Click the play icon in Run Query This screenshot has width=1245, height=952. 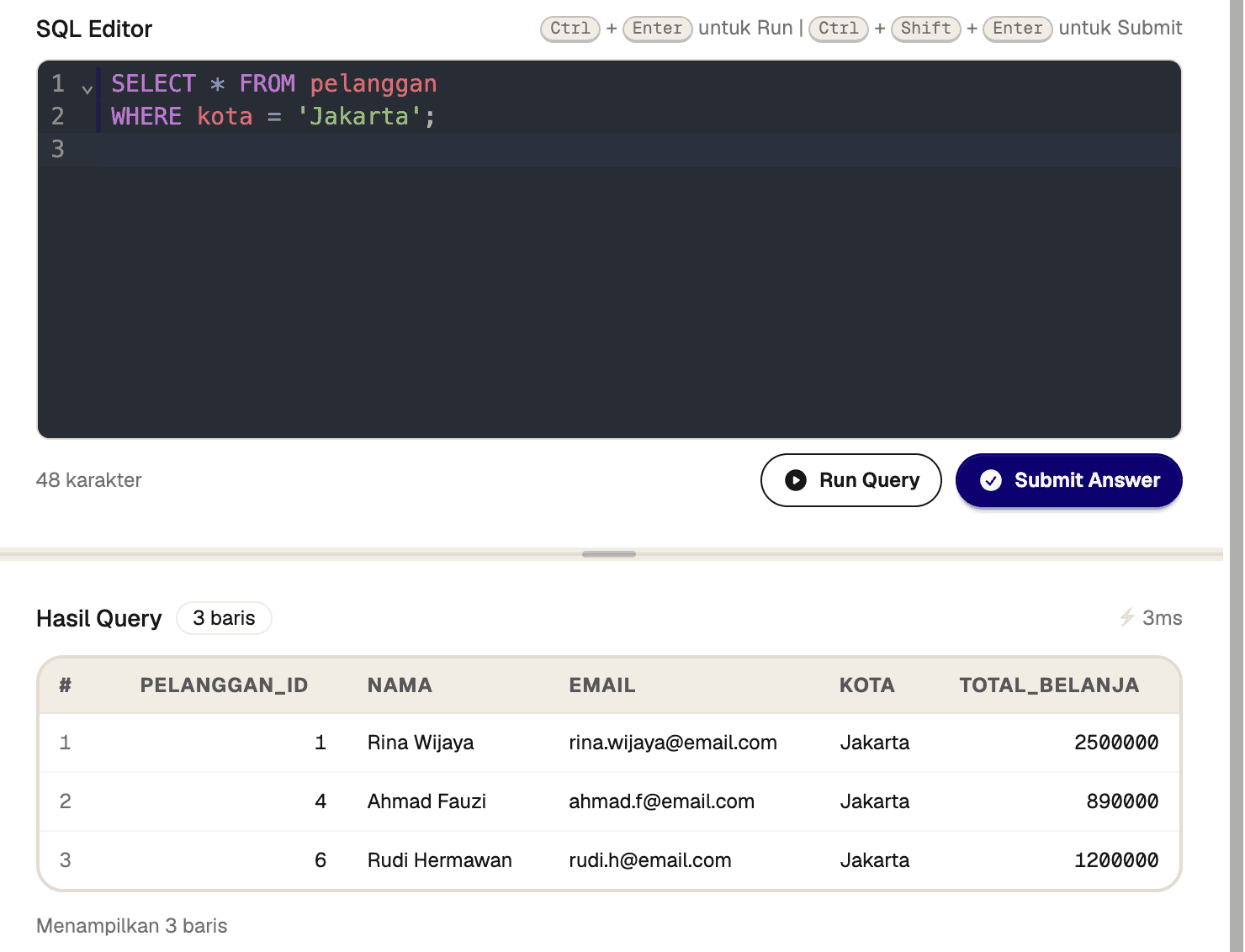796,480
